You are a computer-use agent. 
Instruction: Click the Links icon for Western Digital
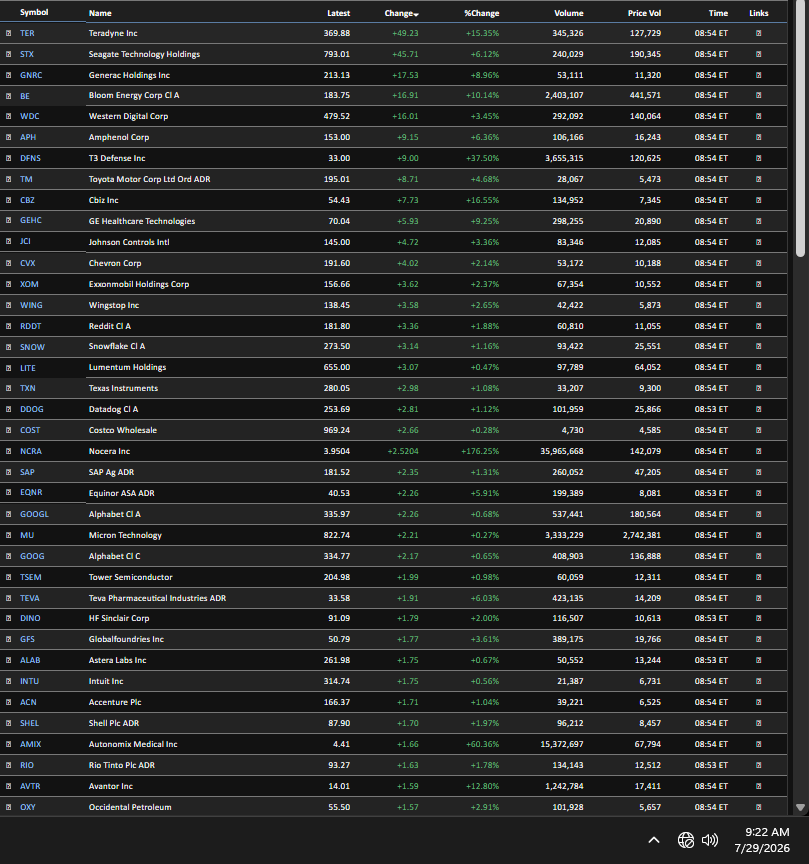point(758,116)
